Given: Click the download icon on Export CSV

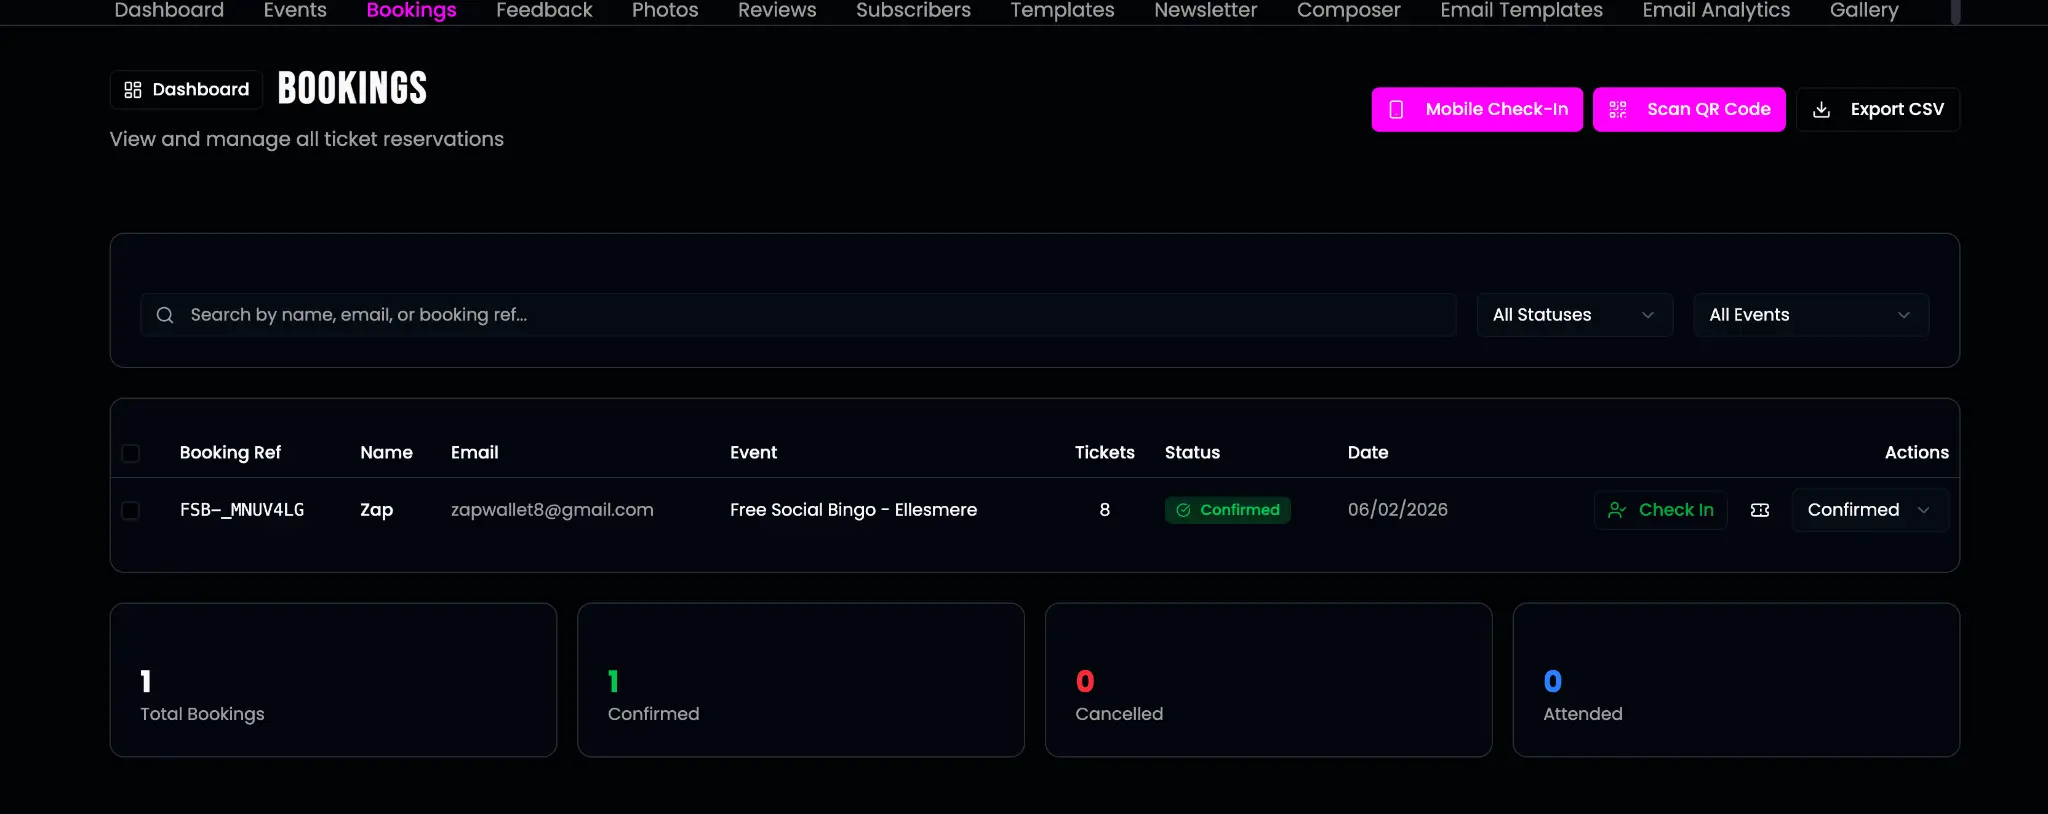Looking at the screenshot, I should coord(1821,110).
